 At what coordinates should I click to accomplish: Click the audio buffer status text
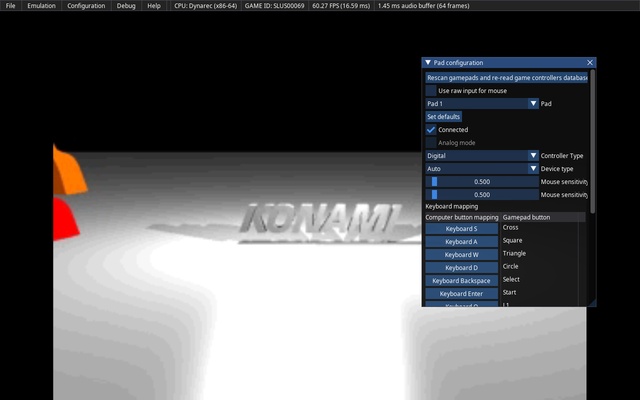424,6
